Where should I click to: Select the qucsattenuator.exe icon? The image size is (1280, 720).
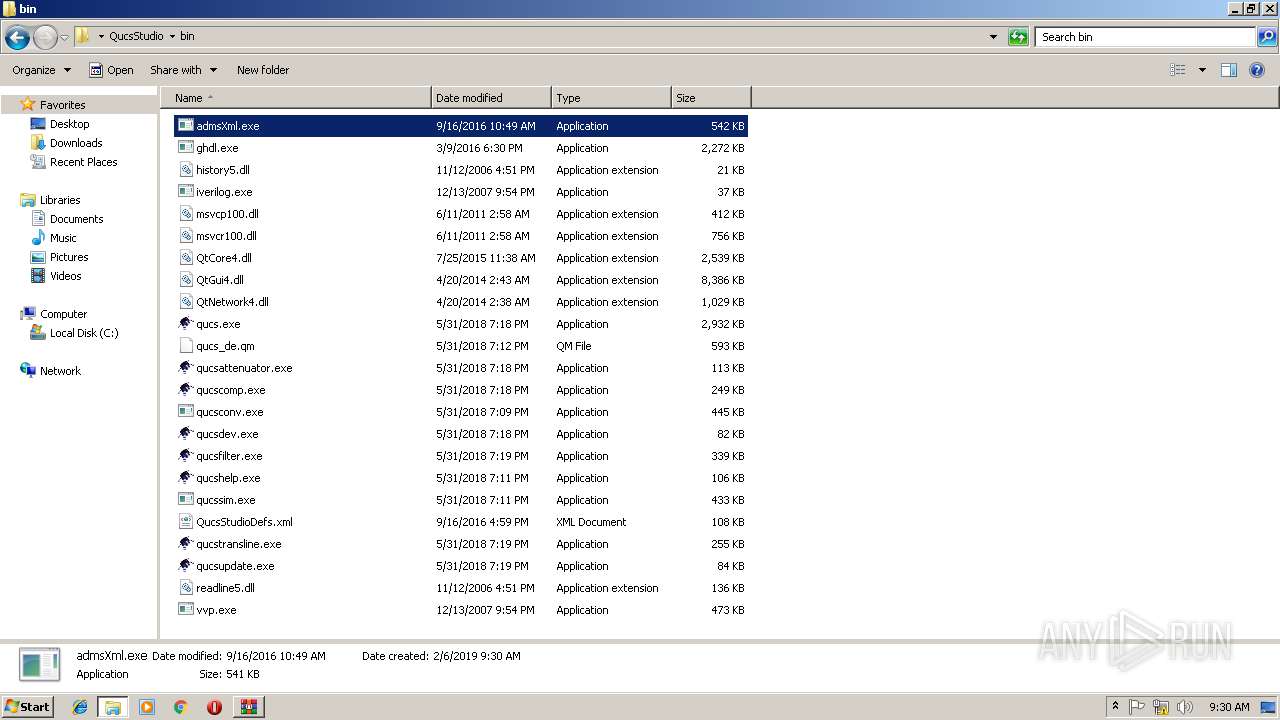pyautogui.click(x=185, y=368)
